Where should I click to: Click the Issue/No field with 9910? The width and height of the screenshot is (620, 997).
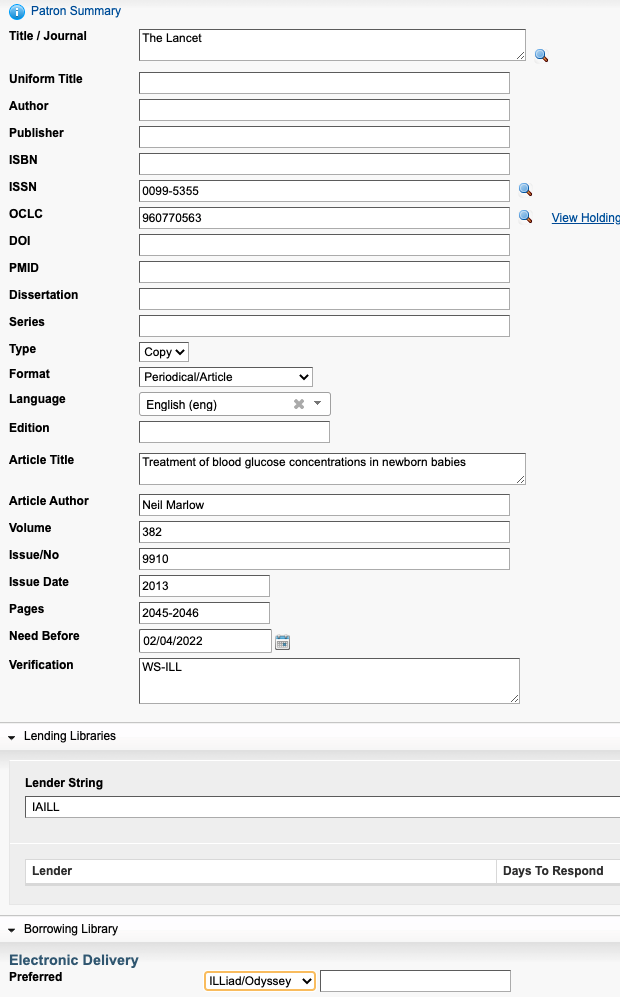pos(324,559)
